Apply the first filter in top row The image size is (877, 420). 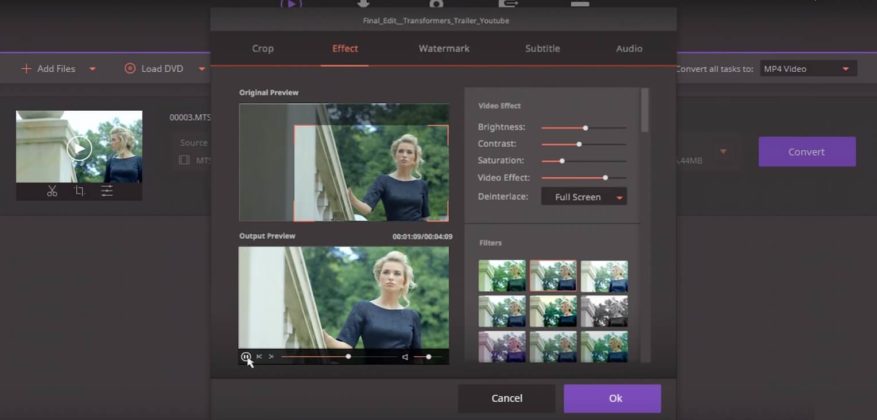click(x=502, y=276)
